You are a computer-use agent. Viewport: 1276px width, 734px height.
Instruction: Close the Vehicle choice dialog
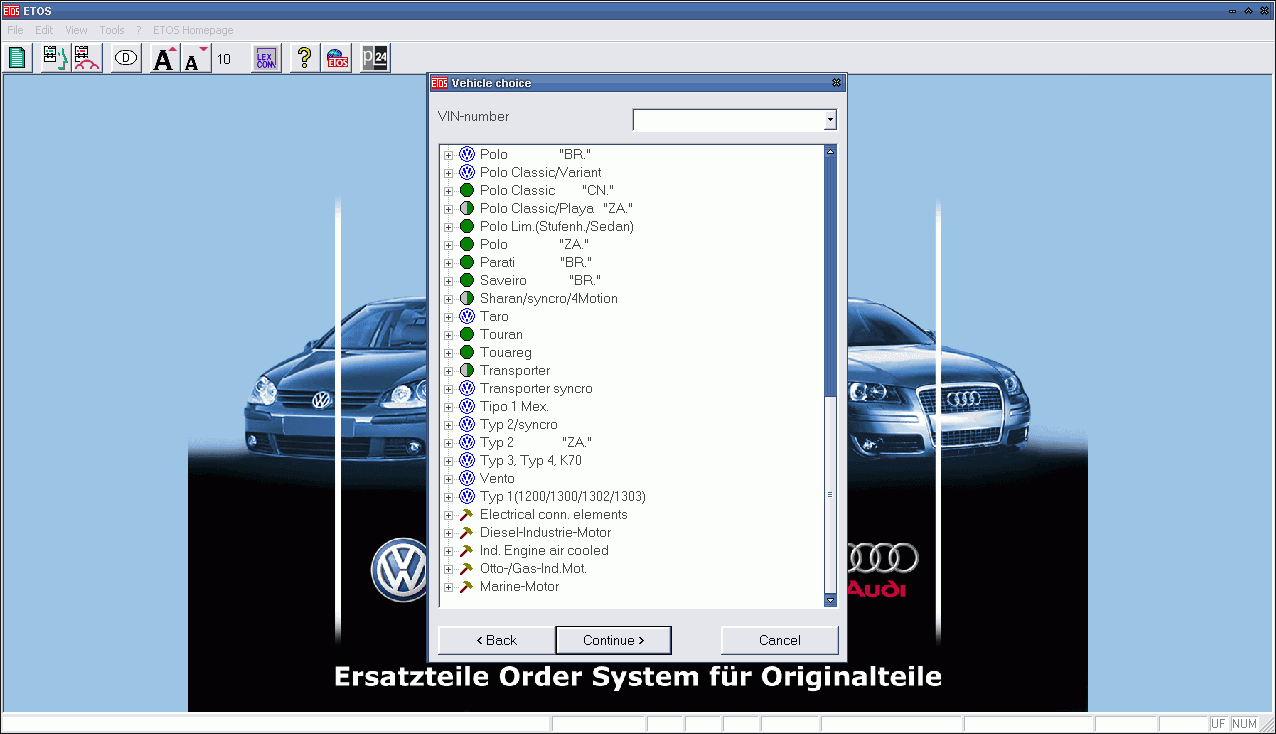click(x=836, y=83)
